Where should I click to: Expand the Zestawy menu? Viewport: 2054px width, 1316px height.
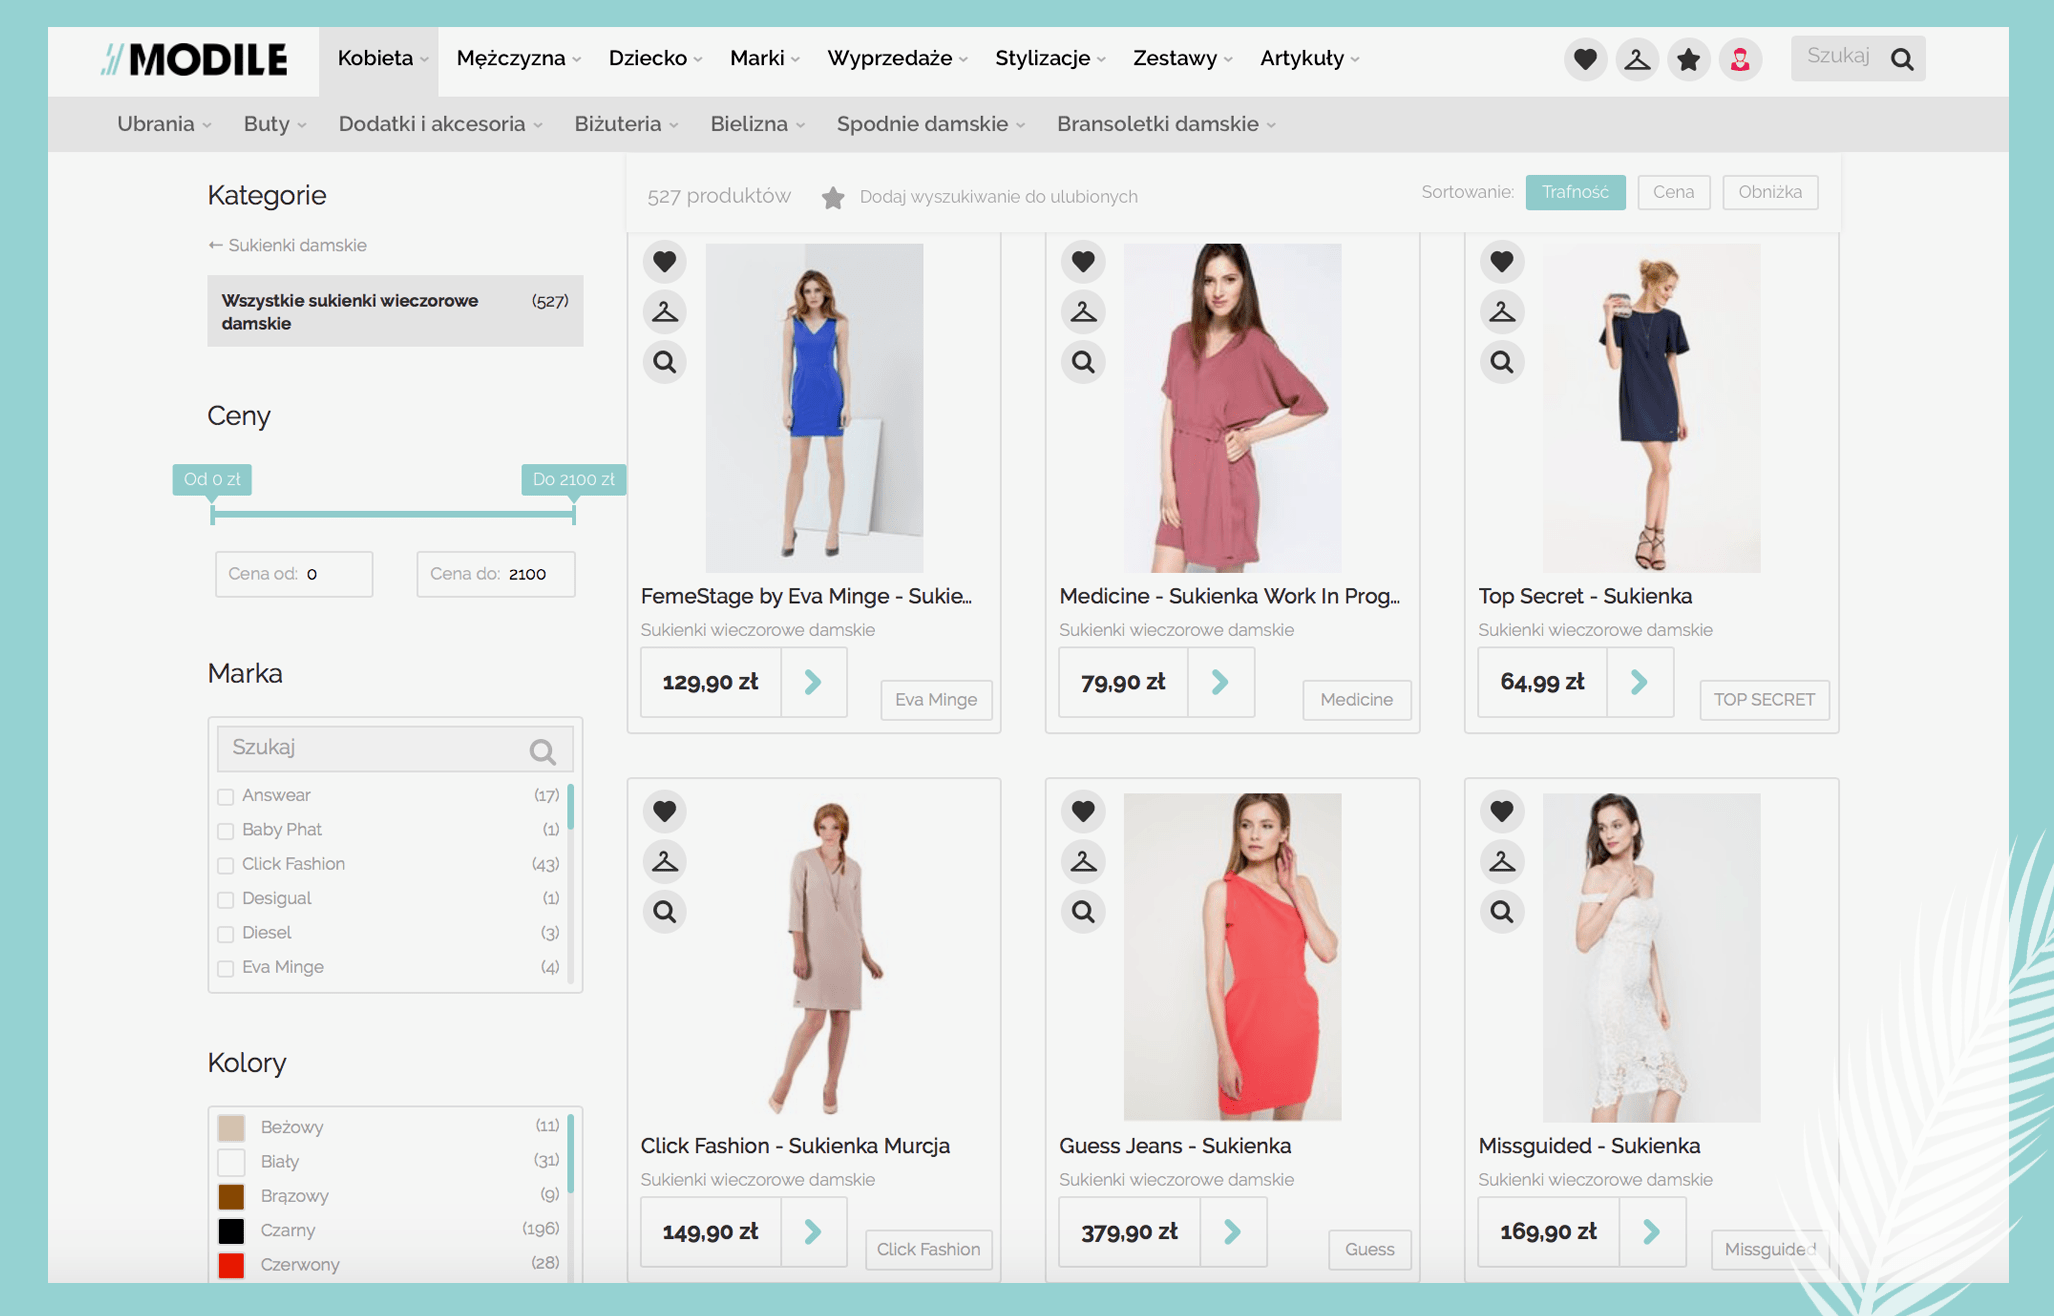click(x=1183, y=59)
